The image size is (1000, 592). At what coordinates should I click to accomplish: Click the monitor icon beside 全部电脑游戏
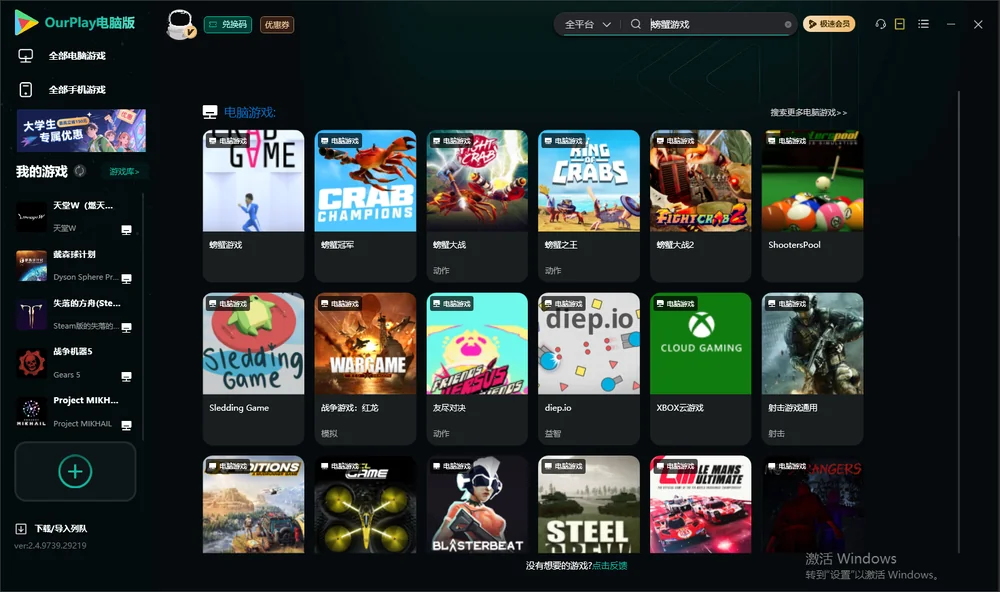pyautogui.click(x=26, y=56)
